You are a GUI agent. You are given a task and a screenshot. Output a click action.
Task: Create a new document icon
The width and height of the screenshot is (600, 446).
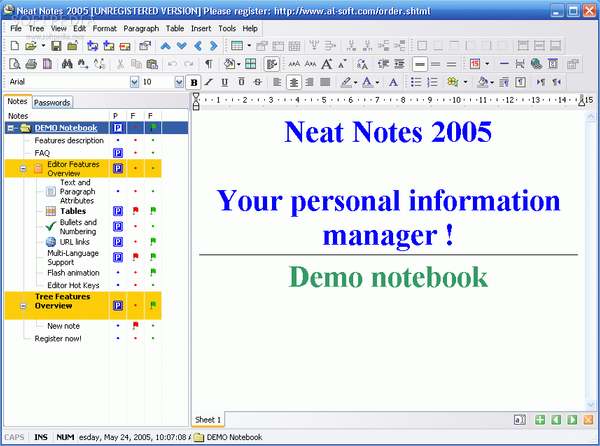(15, 46)
